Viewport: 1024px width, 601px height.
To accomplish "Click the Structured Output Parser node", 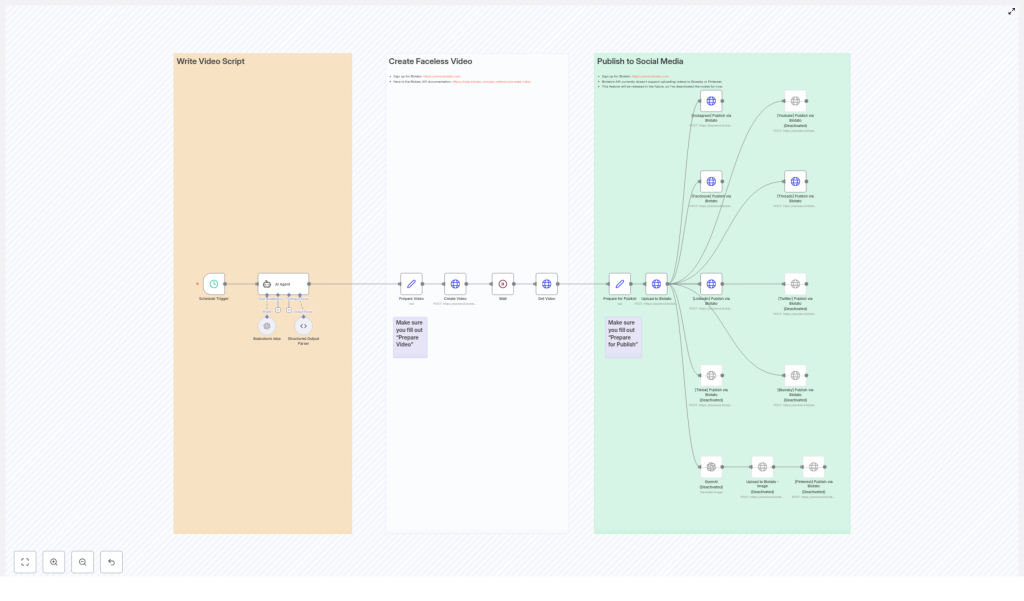I will tap(302, 325).
